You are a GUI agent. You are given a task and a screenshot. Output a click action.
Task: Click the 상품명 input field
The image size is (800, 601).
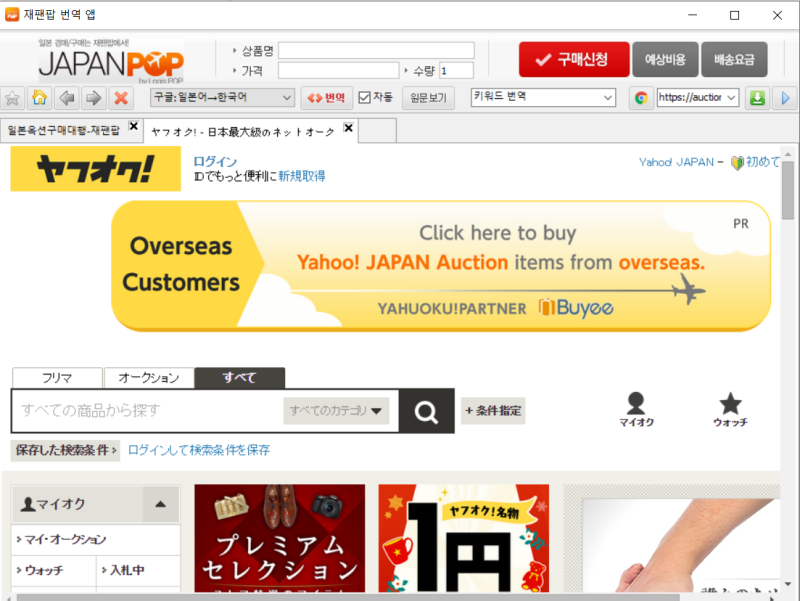click(376, 51)
